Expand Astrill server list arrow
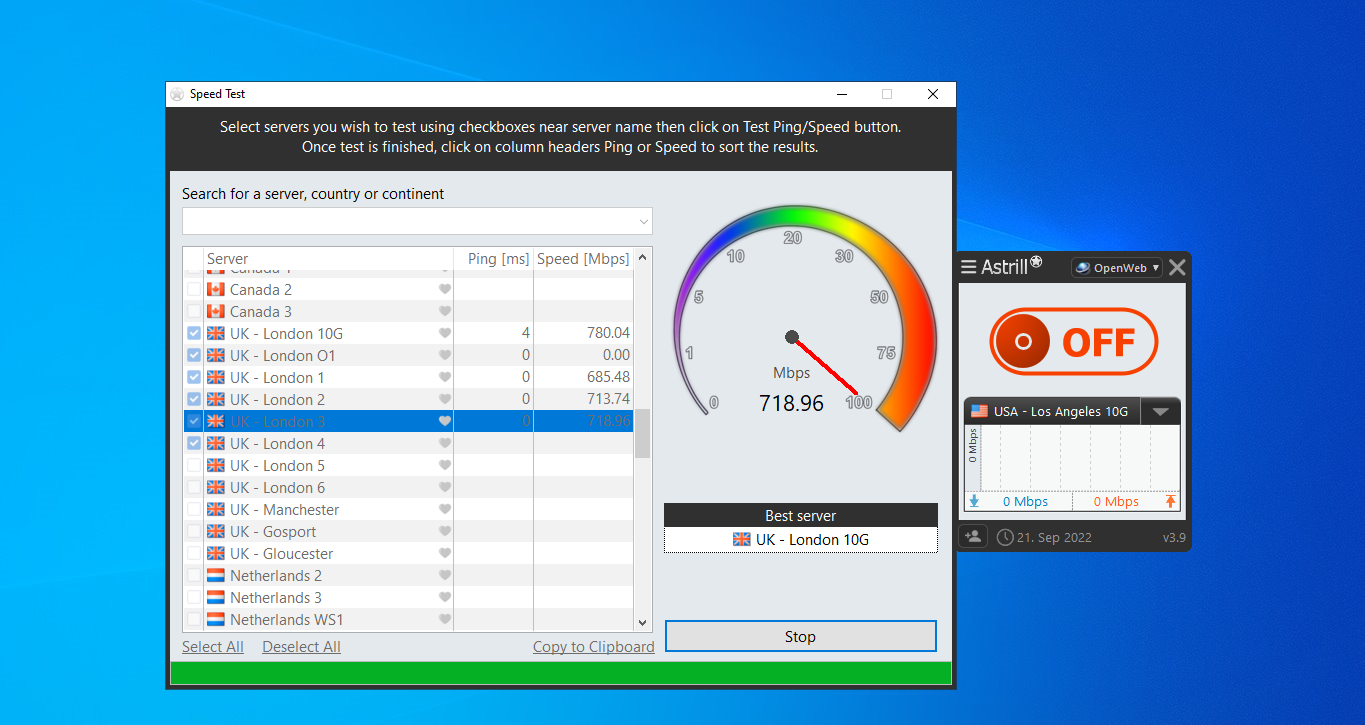Viewport: 1365px width, 725px height. (x=1160, y=411)
